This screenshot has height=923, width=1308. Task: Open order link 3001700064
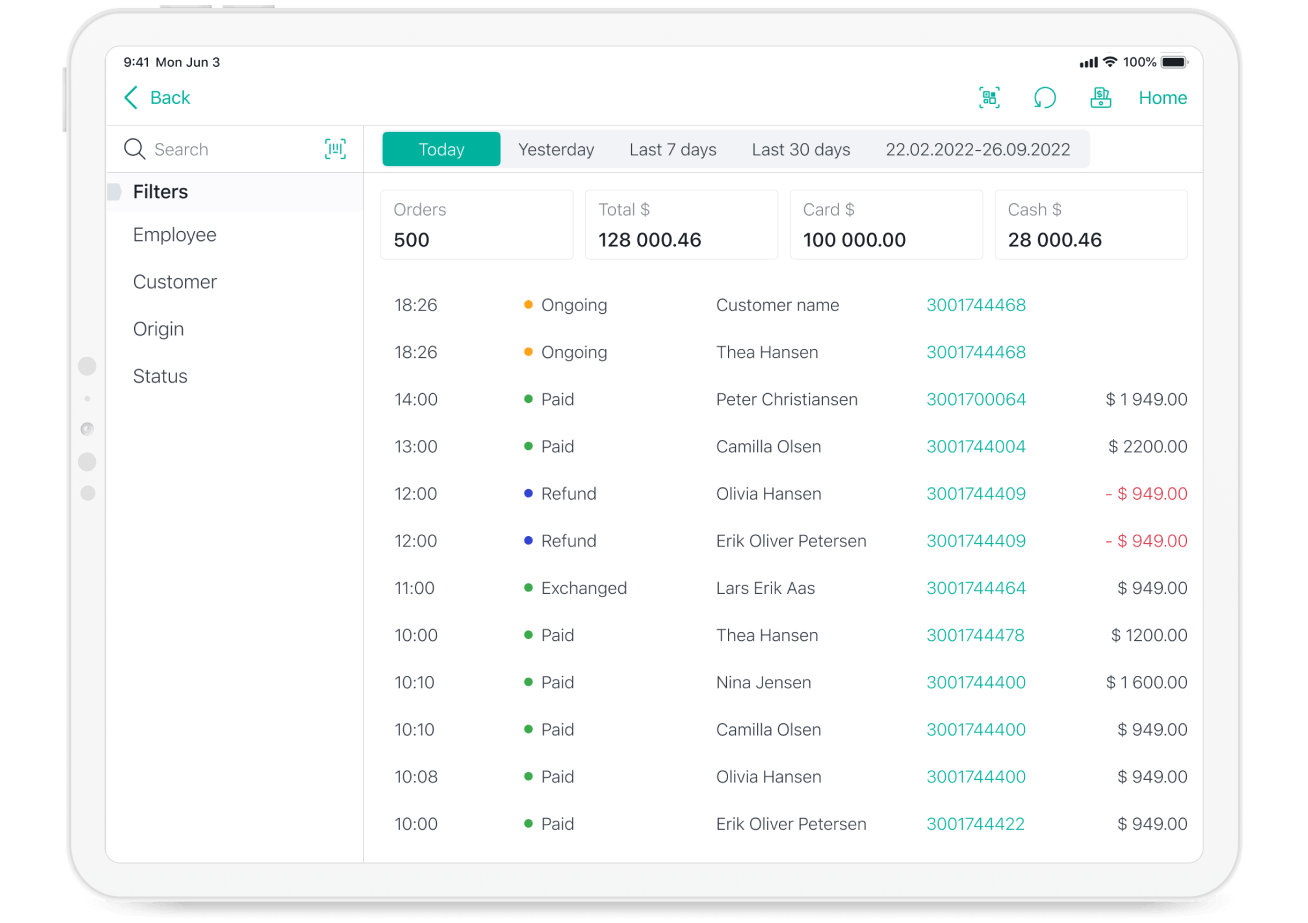[976, 399]
